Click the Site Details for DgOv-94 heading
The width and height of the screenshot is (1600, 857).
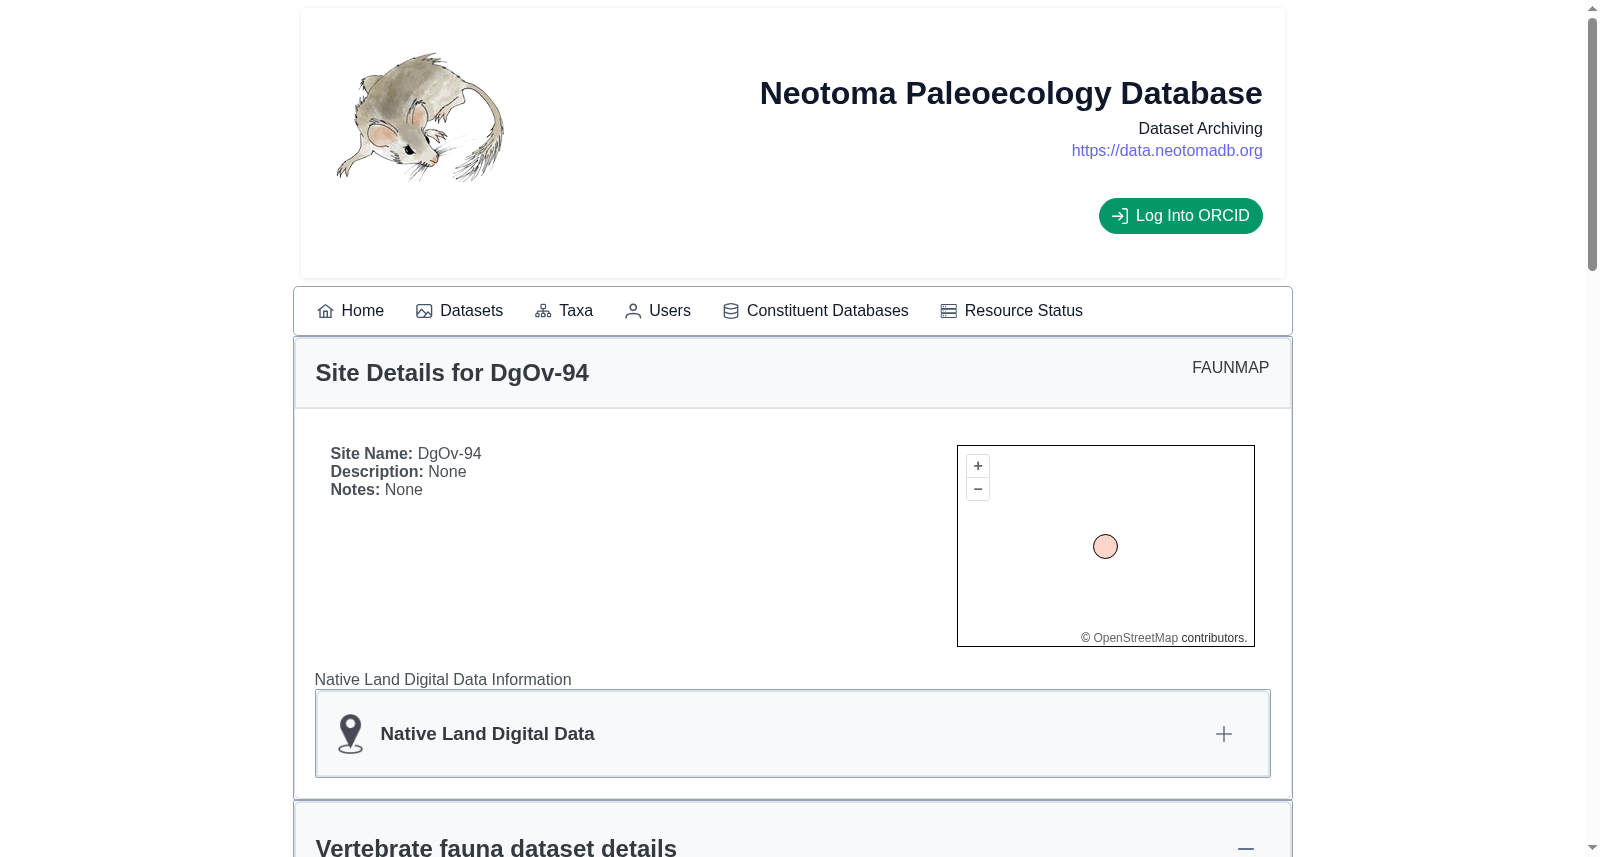(x=452, y=373)
